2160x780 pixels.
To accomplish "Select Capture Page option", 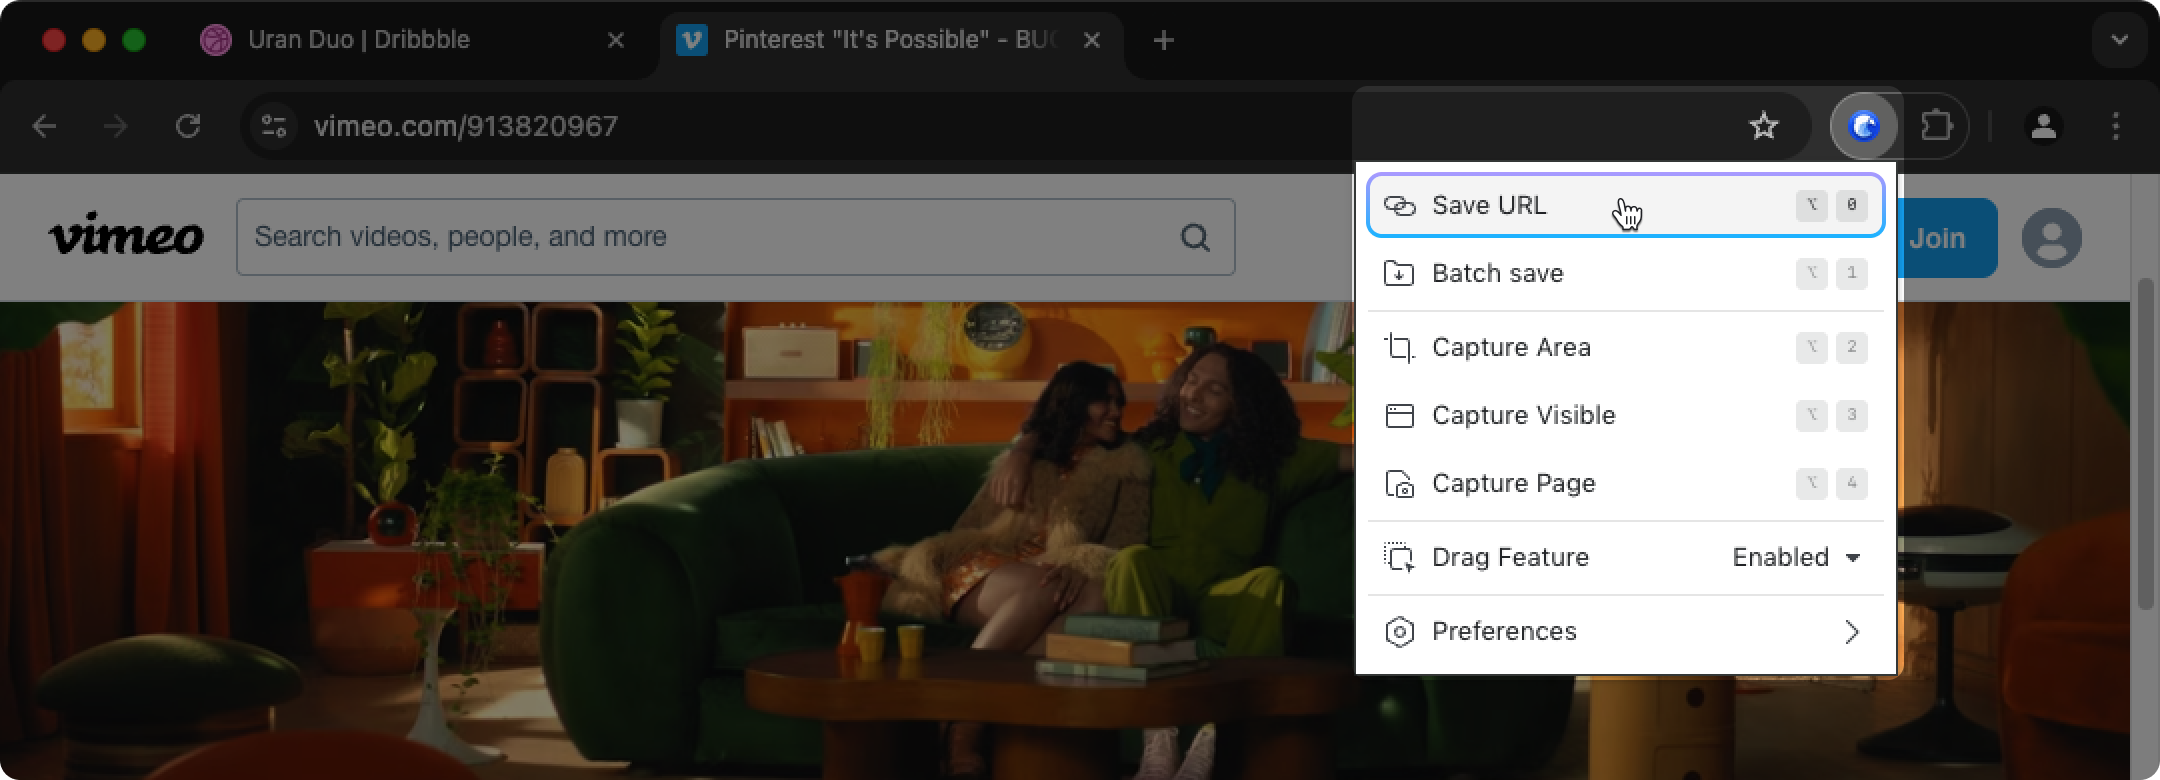I will (x=1625, y=483).
